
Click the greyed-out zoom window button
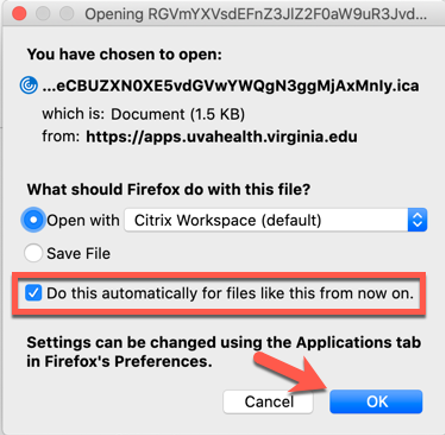pyautogui.click(x=67, y=14)
